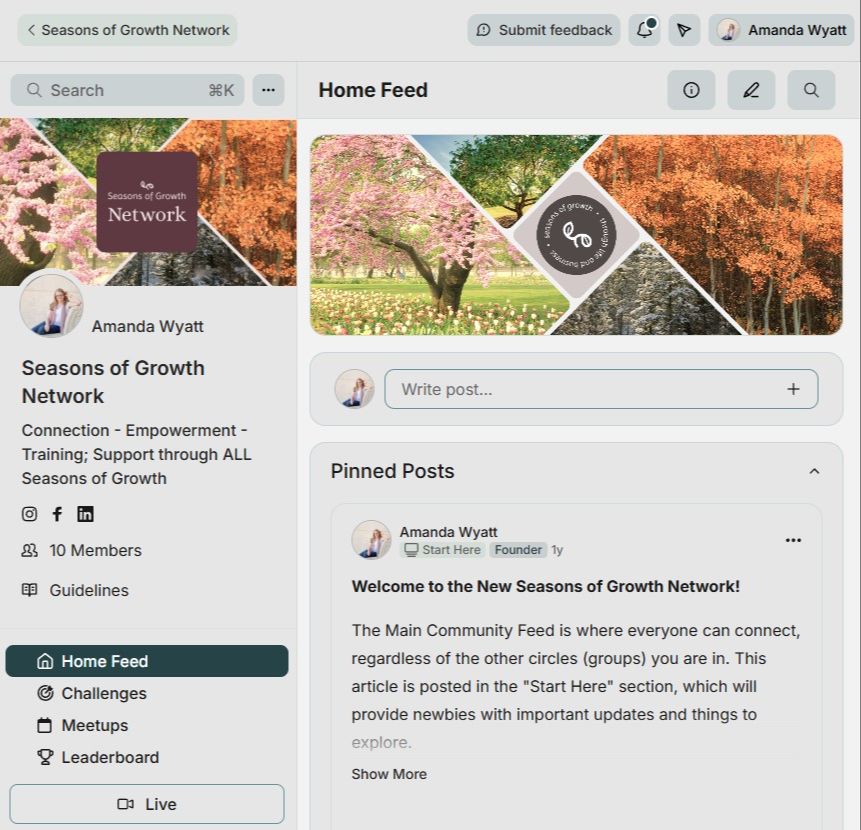The image size is (861, 830).
Task: Open the Facebook social link icon
Action: pos(57,514)
